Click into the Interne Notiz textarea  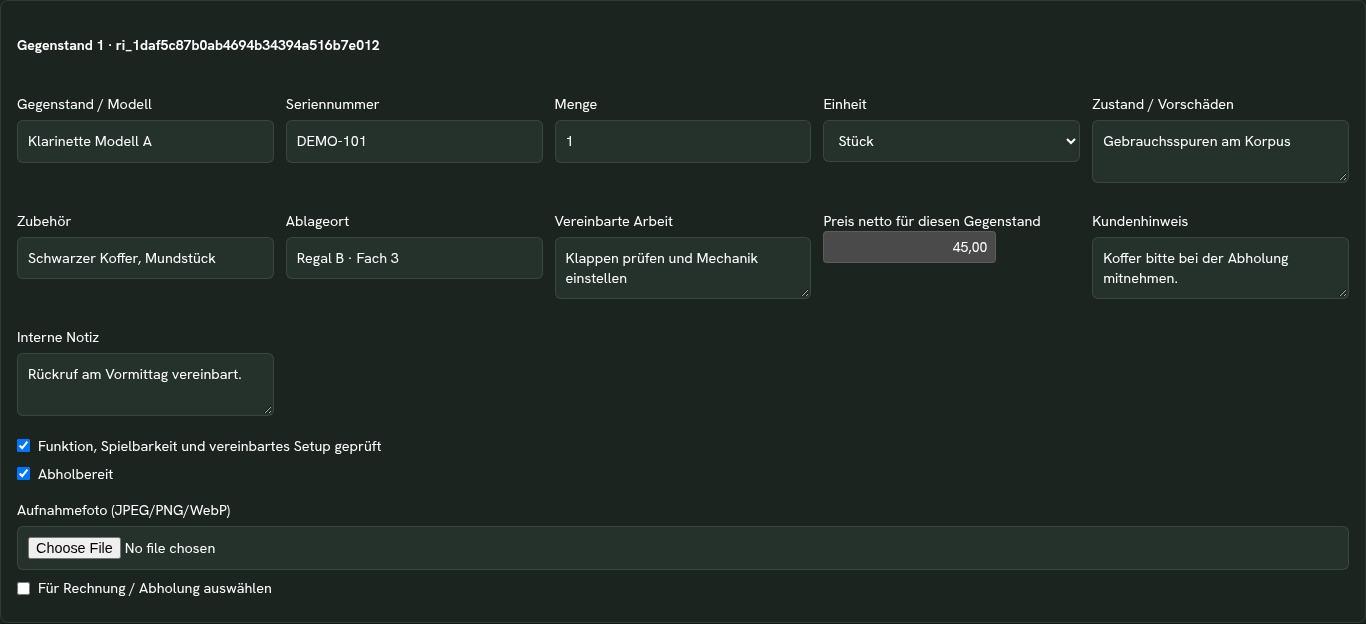pyautogui.click(x=145, y=384)
